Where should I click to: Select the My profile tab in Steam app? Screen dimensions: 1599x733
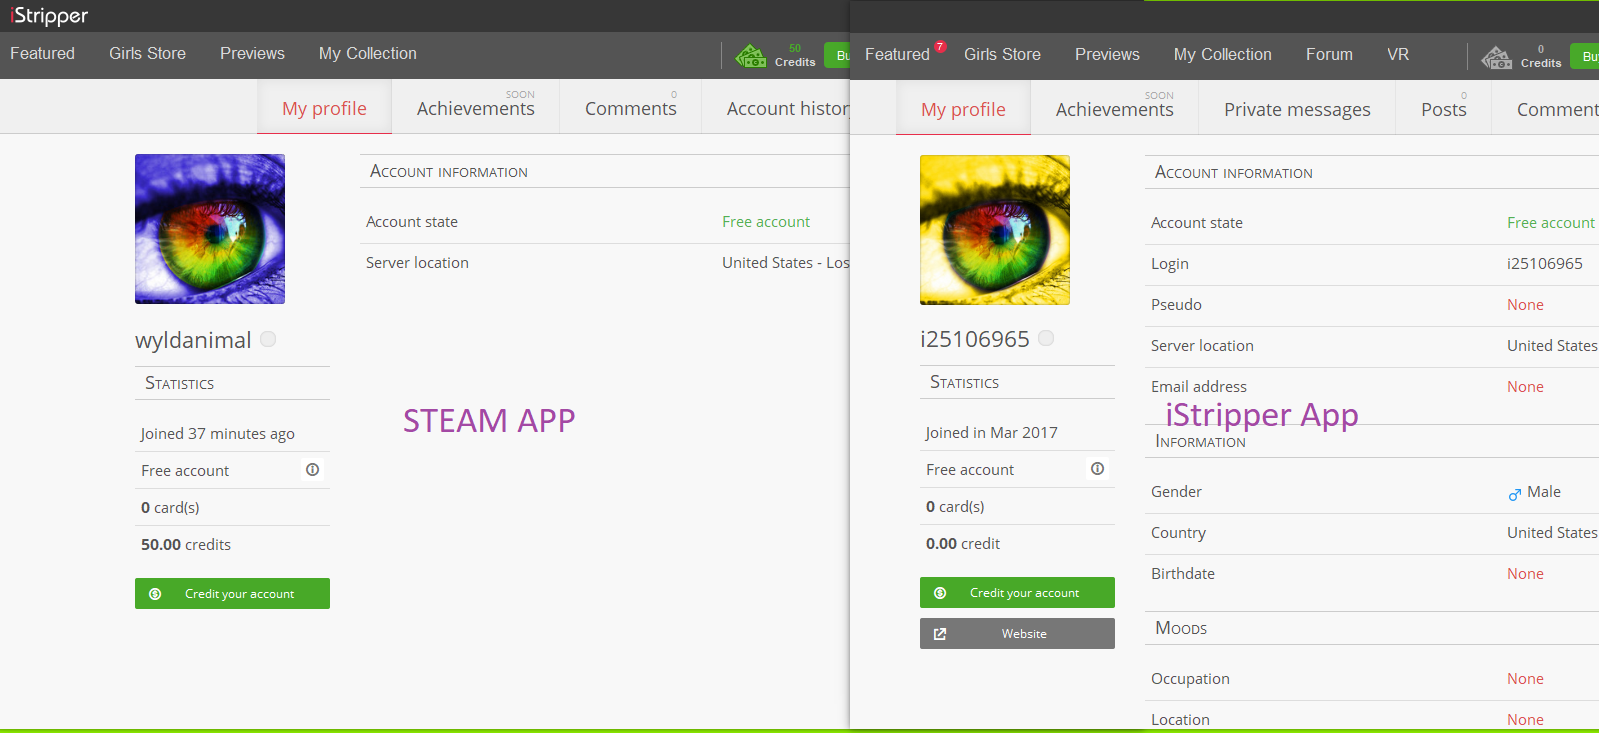[324, 108]
